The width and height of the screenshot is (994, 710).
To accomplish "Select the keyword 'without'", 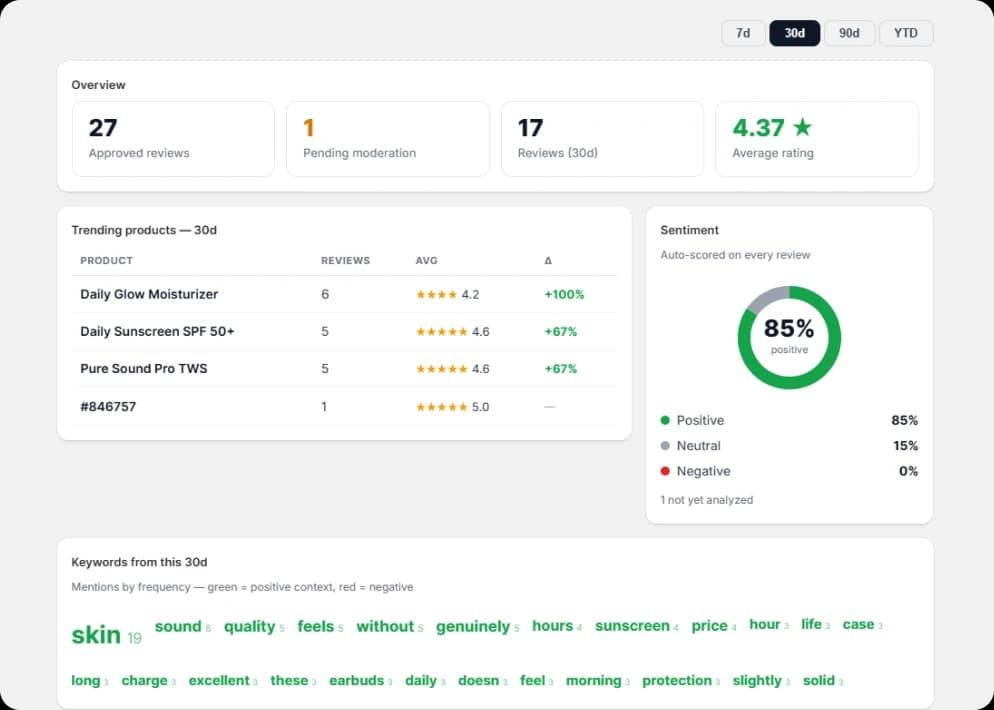I will [x=385, y=626].
